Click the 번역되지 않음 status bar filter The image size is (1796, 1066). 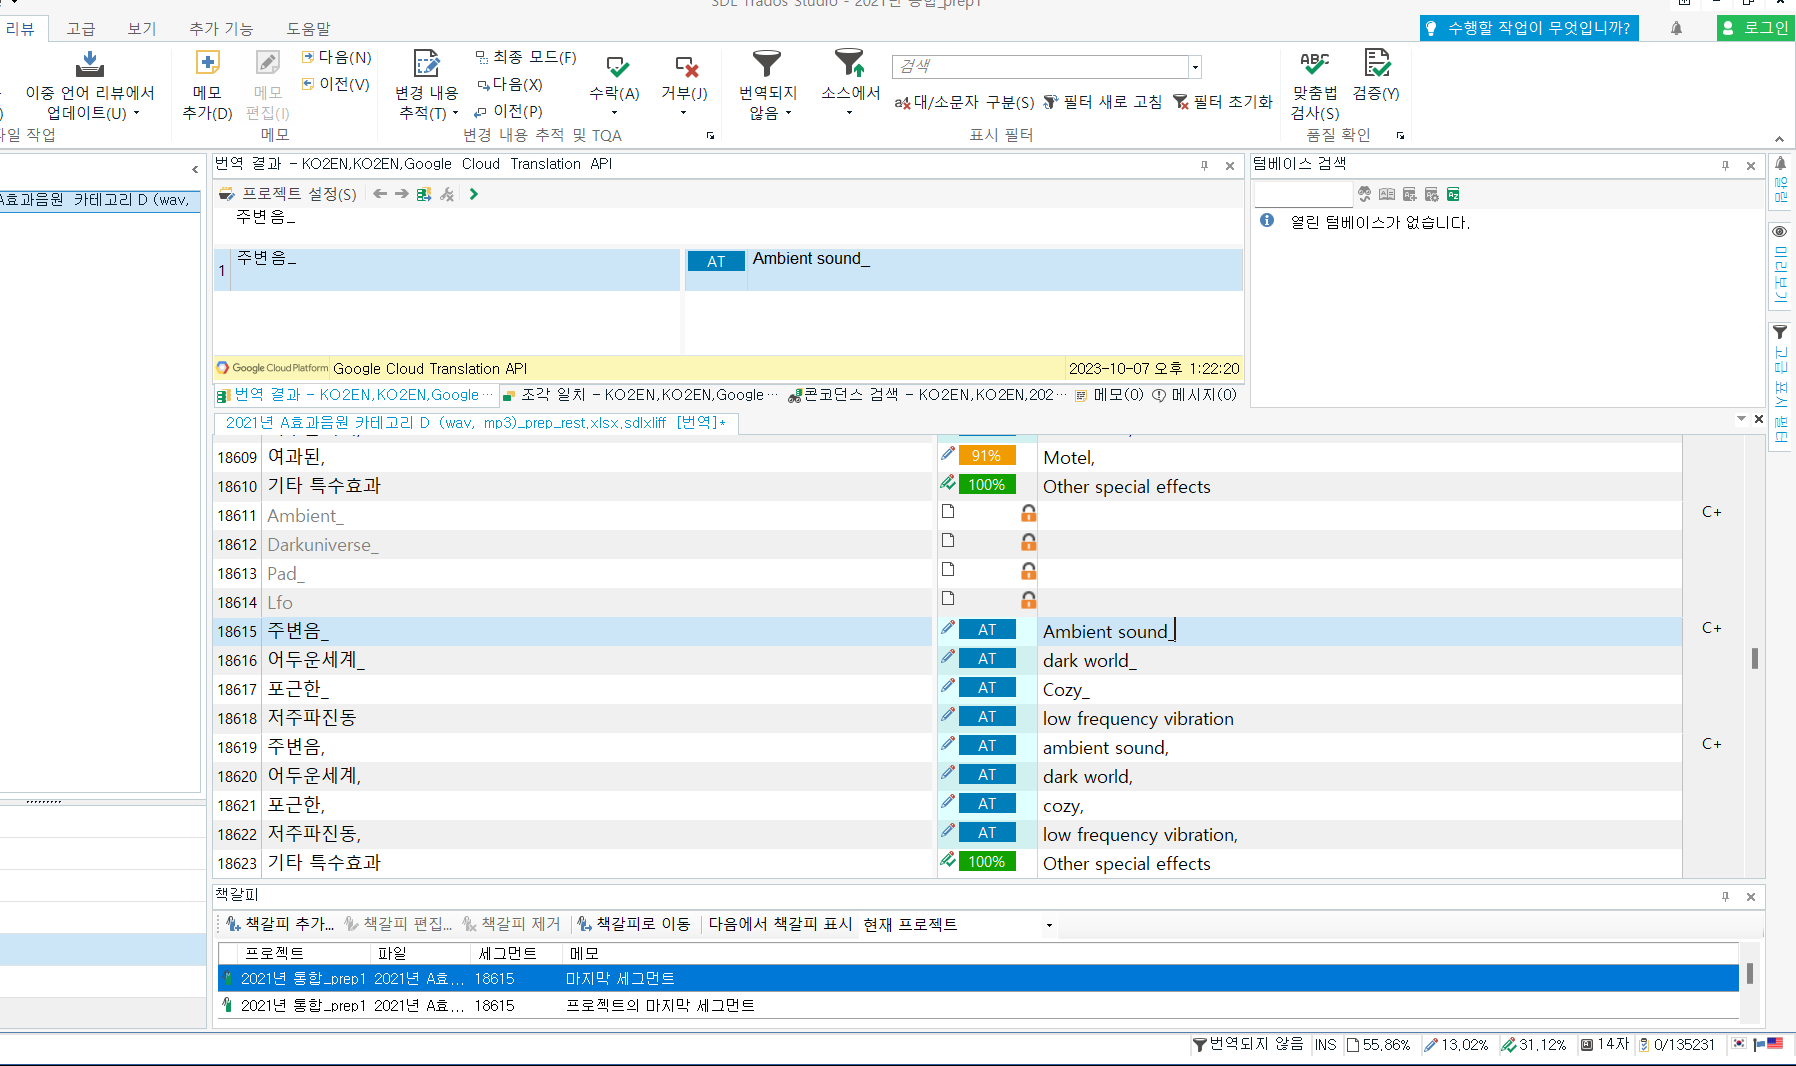tap(1248, 1044)
